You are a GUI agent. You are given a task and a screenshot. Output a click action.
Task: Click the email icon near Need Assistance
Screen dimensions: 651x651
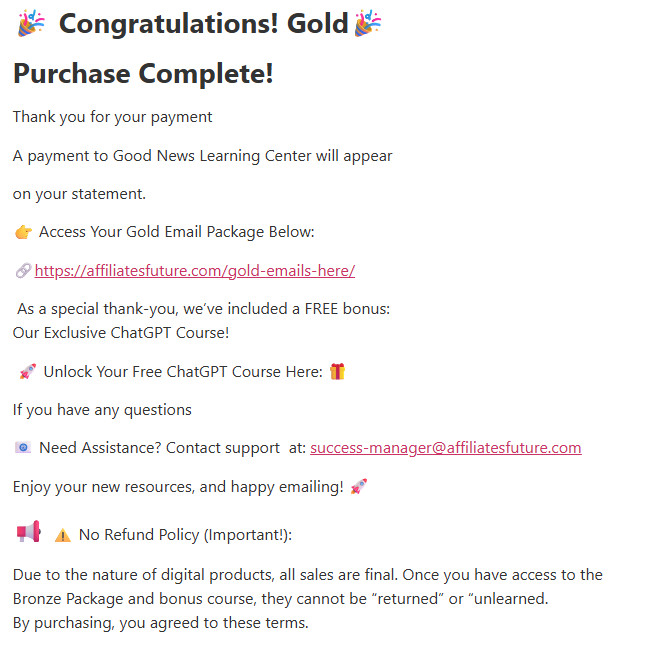tap(23, 448)
